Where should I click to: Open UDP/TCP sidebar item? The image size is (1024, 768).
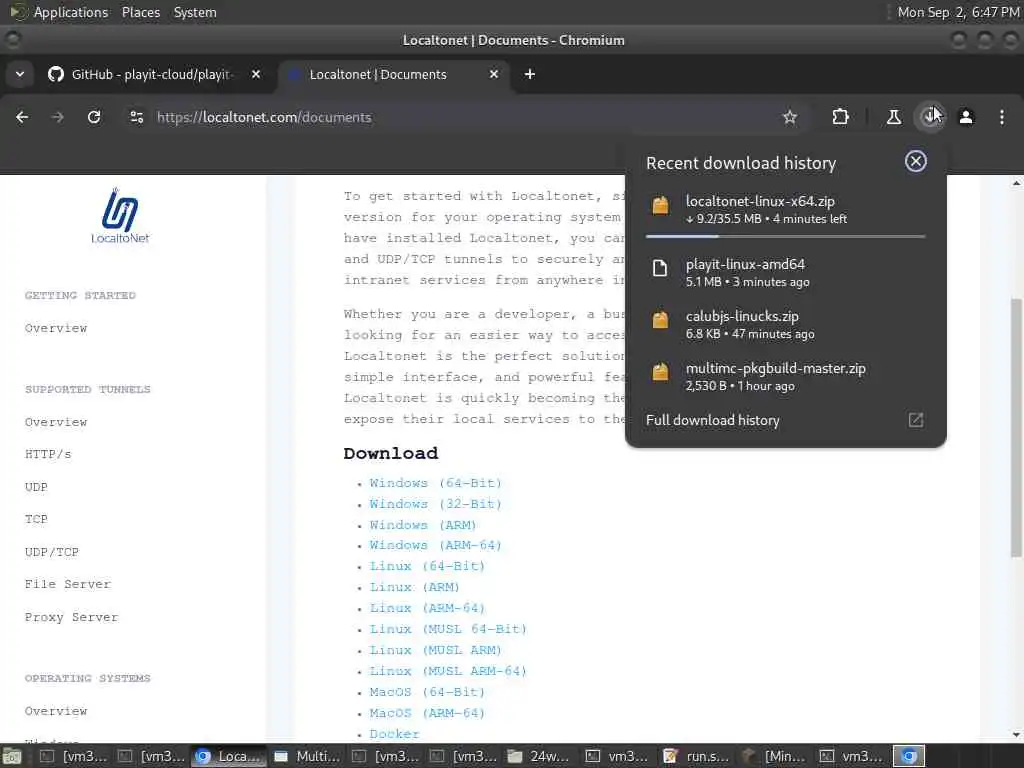[52, 552]
